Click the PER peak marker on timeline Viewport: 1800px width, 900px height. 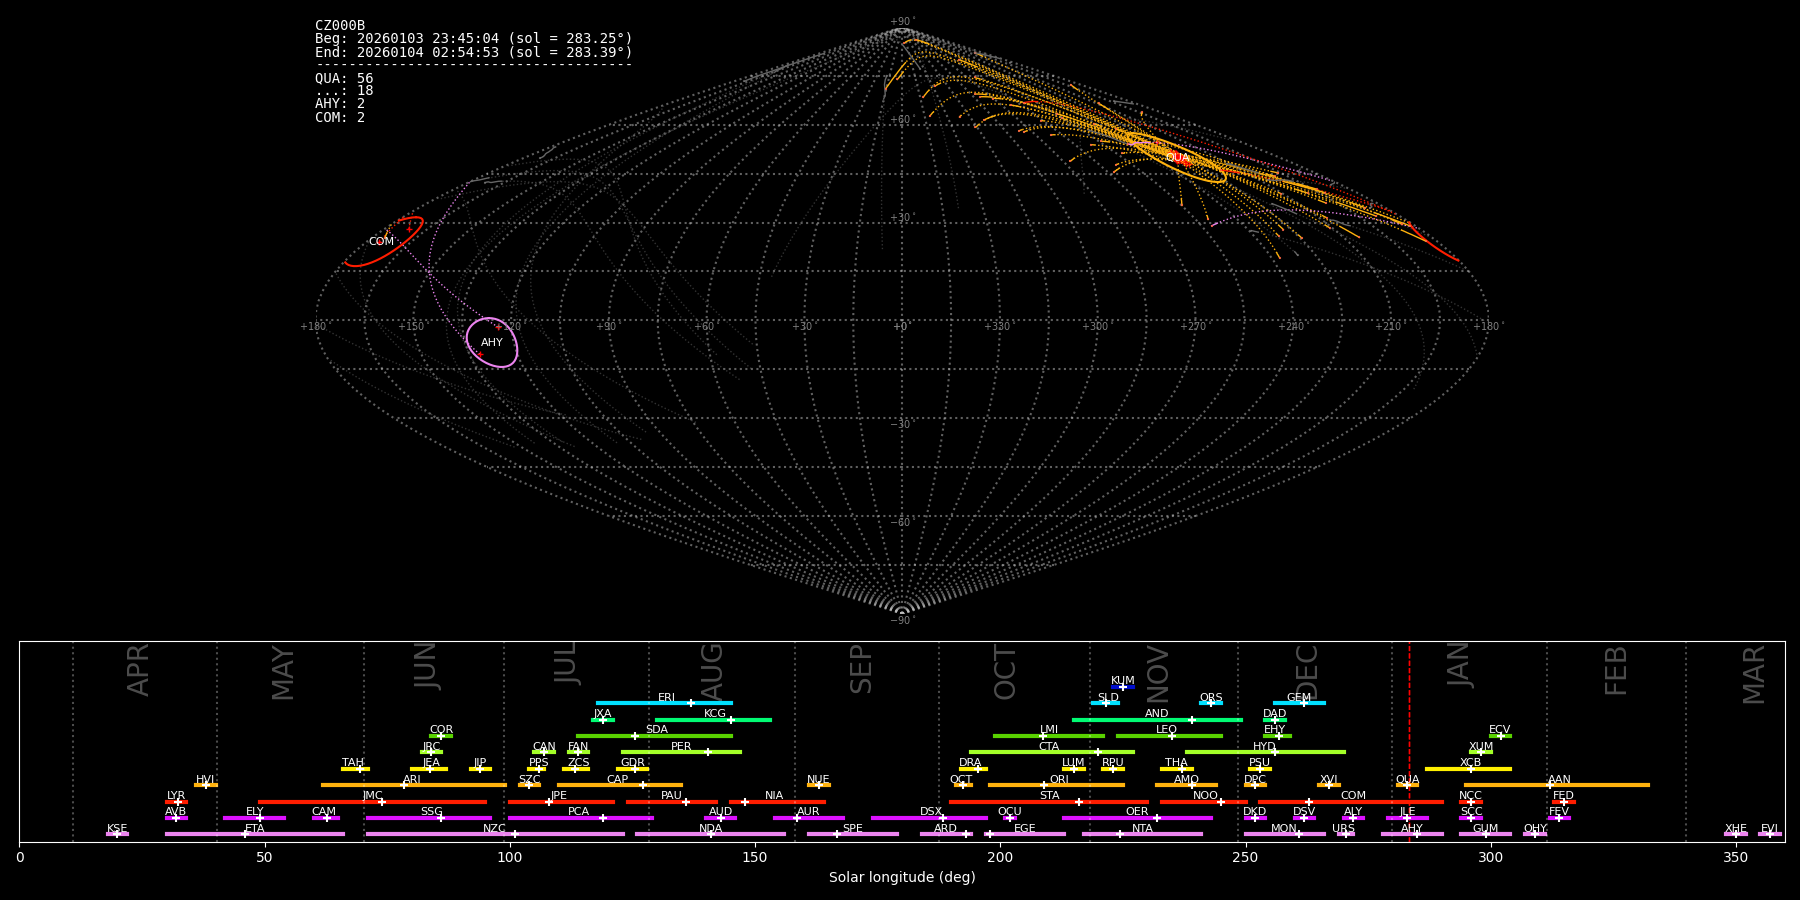click(708, 752)
